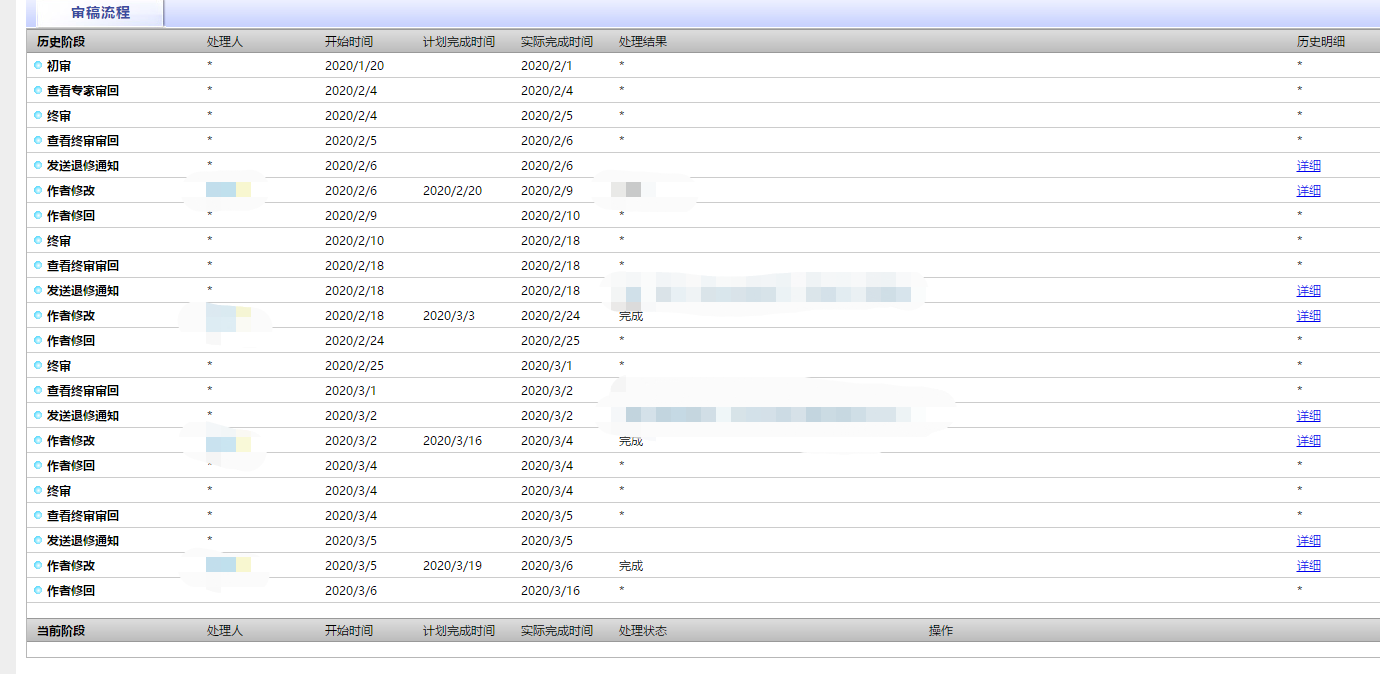Click the 操作 header in current stage bar
The height and width of the screenshot is (674, 1380).
940,631
